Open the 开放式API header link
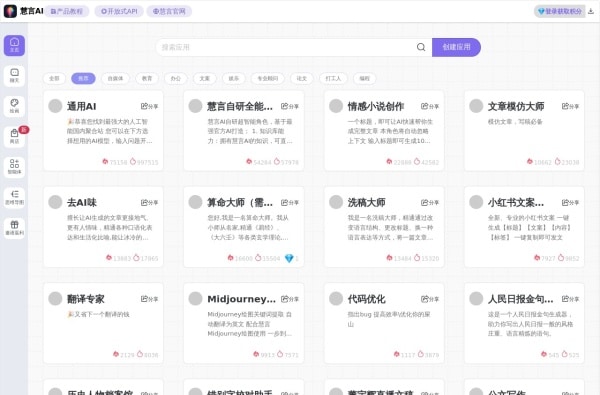 tap(119, 11)
